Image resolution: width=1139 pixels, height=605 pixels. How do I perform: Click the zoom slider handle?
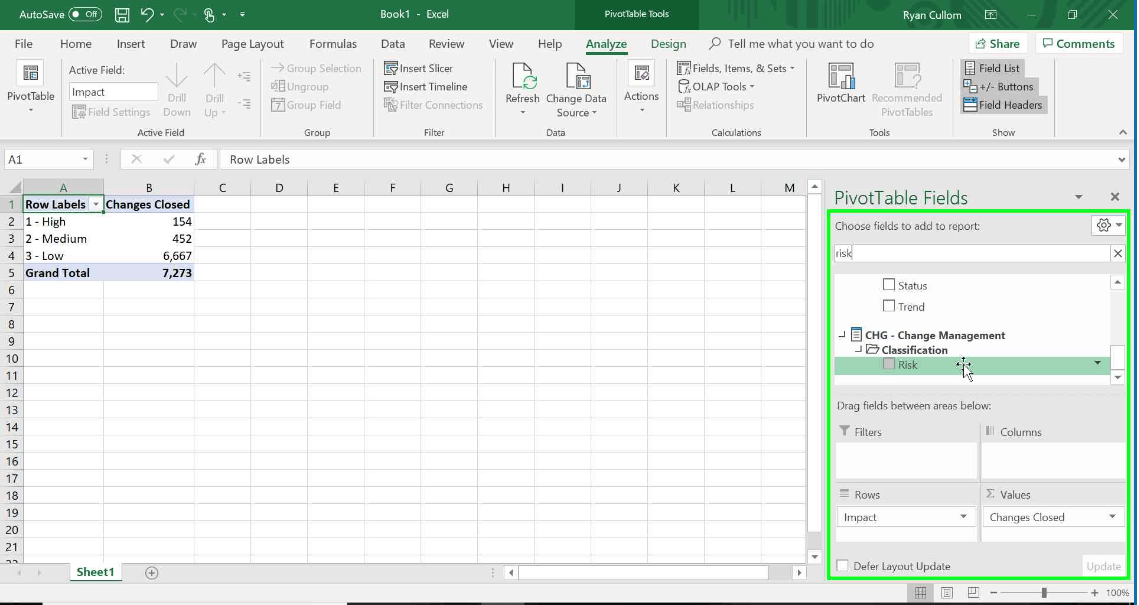1045,593
